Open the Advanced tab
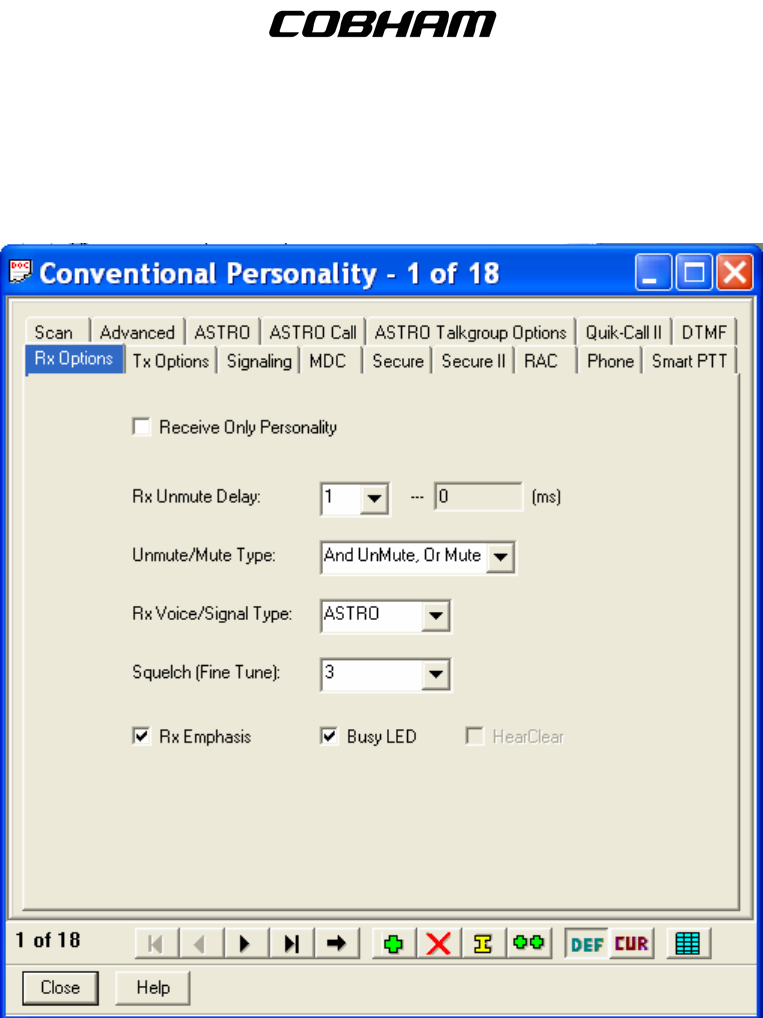Viewport: 763px width, 1018px height. (138, 332)
